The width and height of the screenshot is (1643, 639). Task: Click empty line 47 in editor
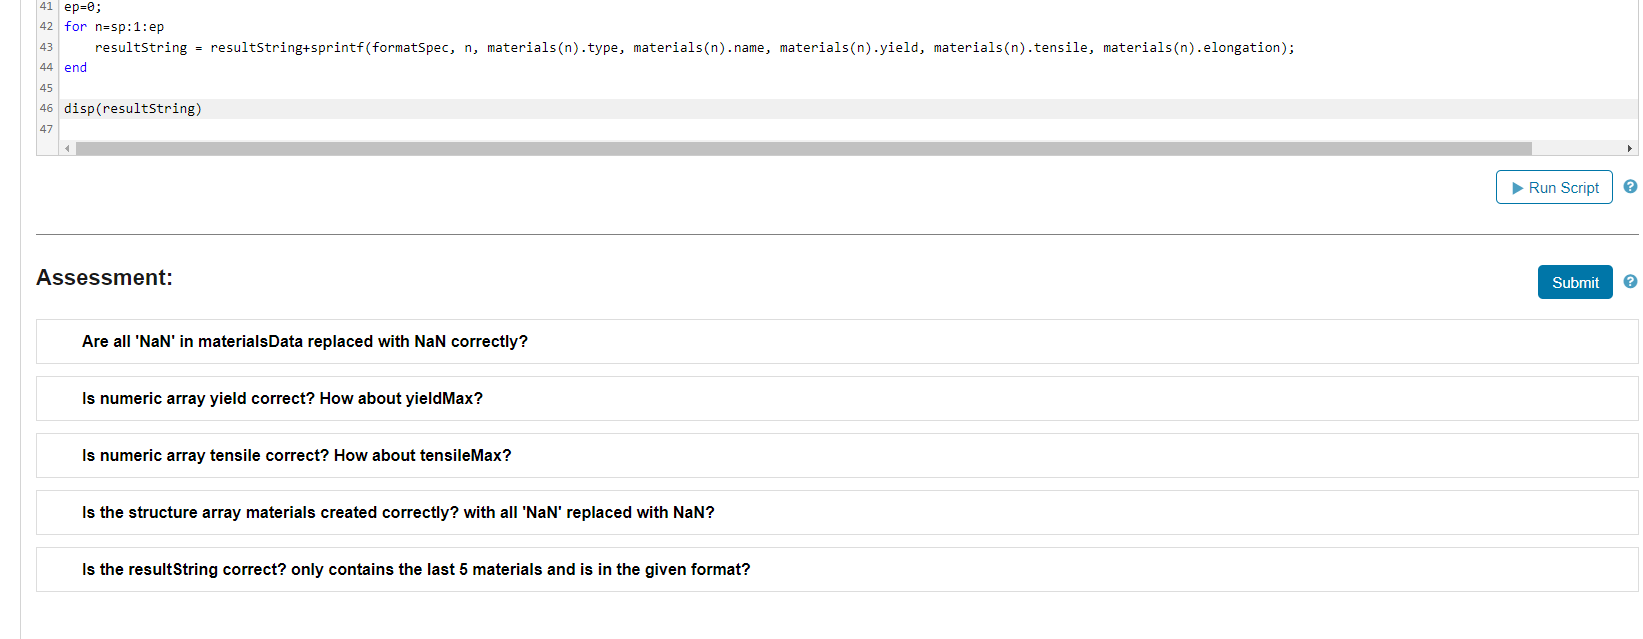[x=848, y=129]
